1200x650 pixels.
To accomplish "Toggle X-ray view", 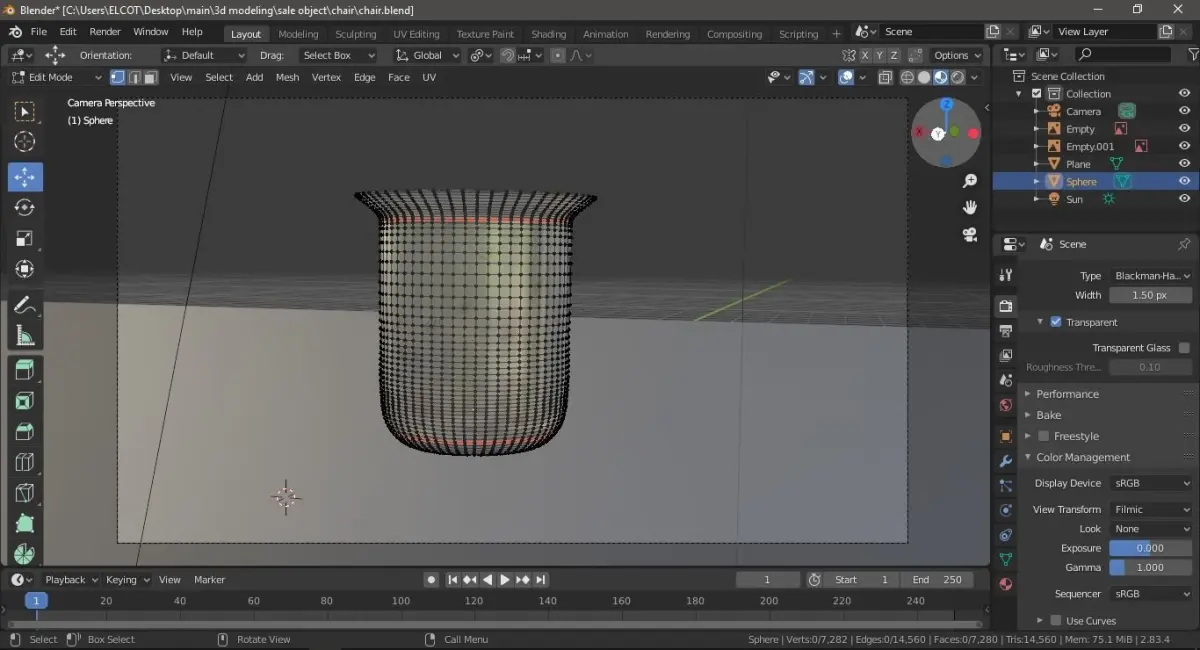I will [x=885, y=77].
